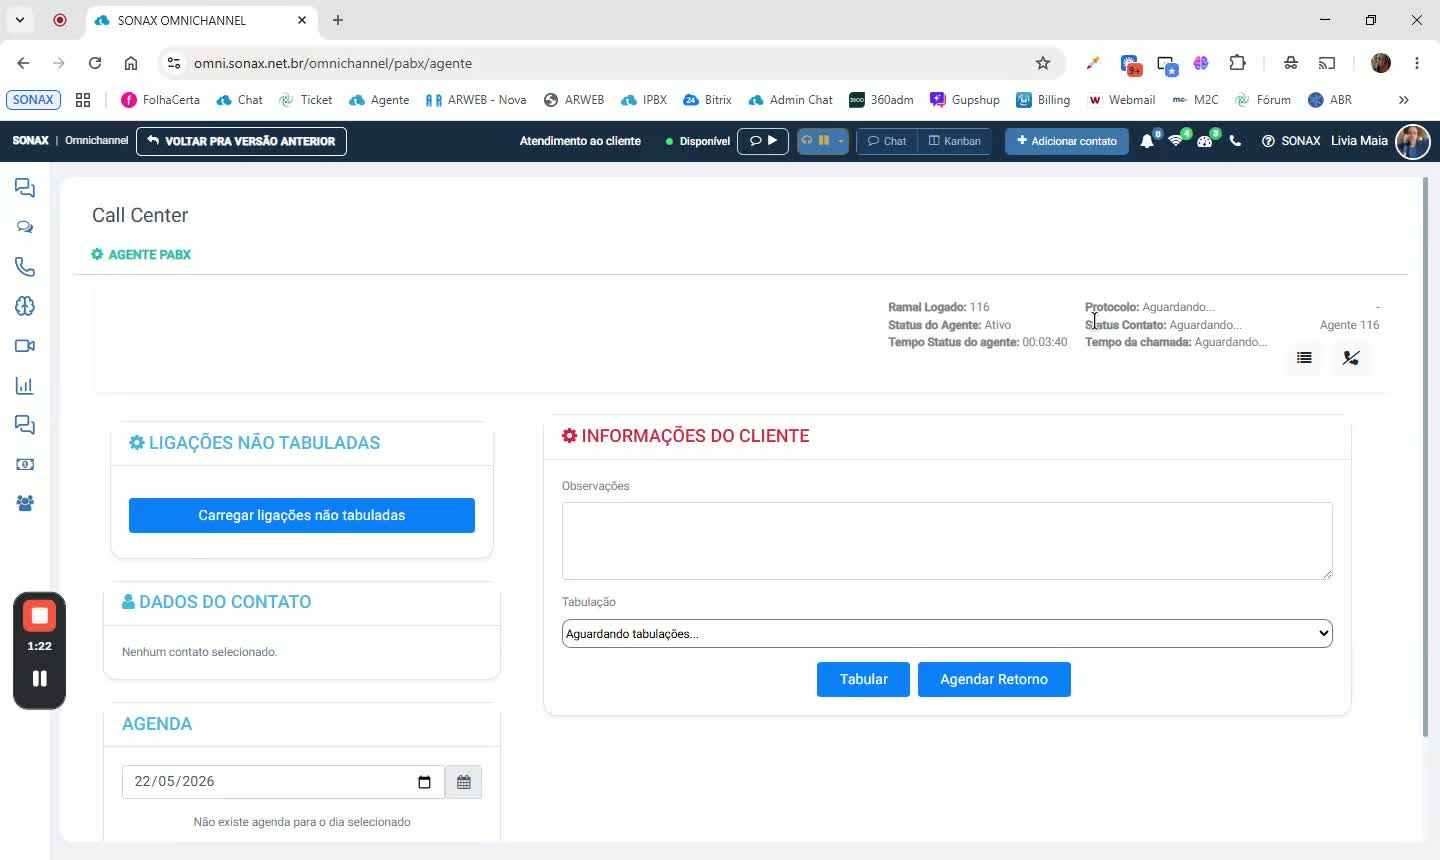Click Voltar pra versão anterior button
The width and height of the screenshot is (1440, 860).
[241, 141]
